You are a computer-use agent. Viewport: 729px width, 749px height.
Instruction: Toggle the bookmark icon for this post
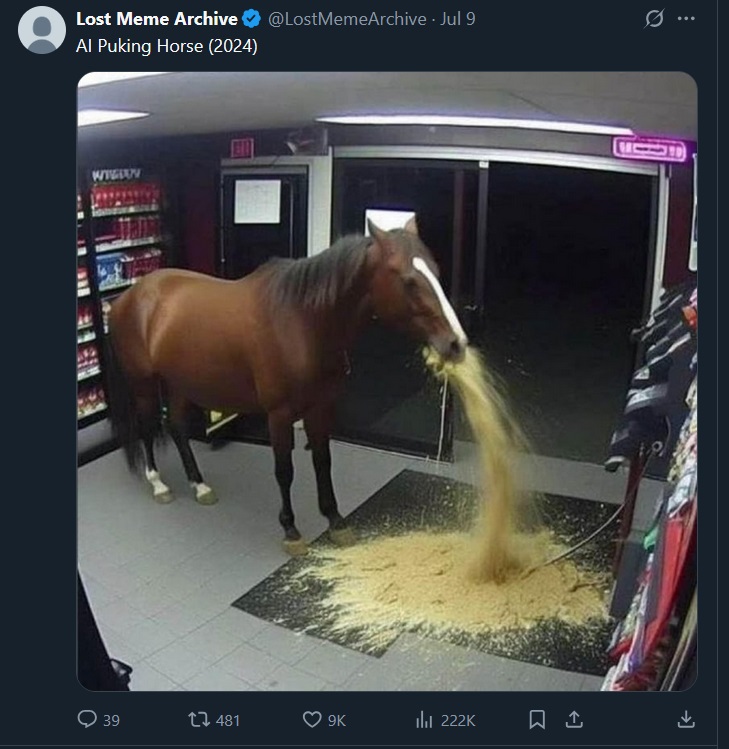pyautogui.click(x=537, y=719)
